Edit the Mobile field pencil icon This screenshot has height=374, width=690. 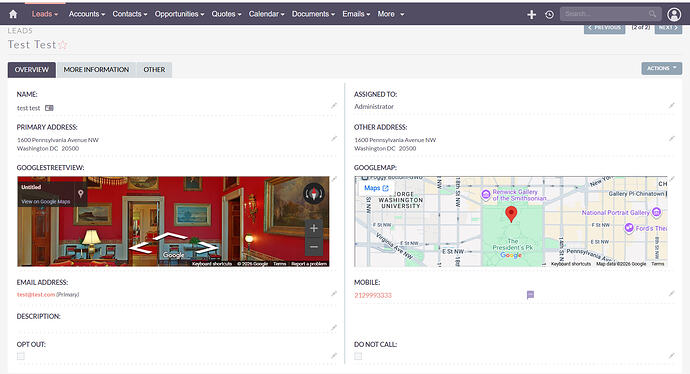tap(672, 293)
